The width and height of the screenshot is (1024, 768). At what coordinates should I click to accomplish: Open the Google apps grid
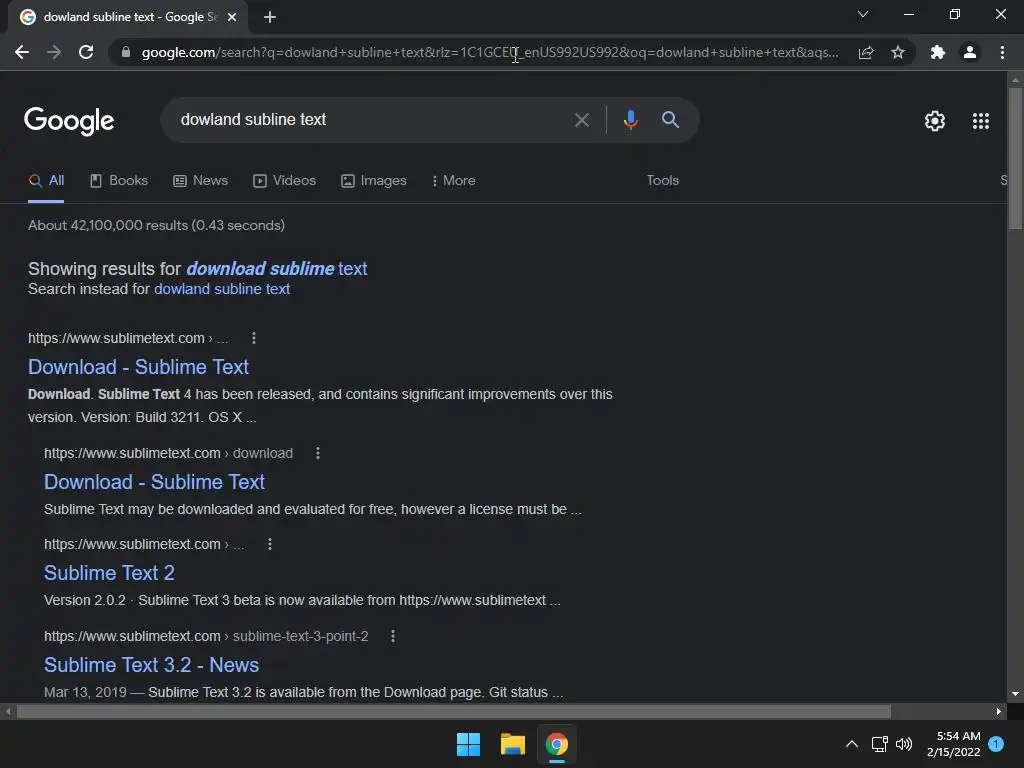tap(981, 121)
